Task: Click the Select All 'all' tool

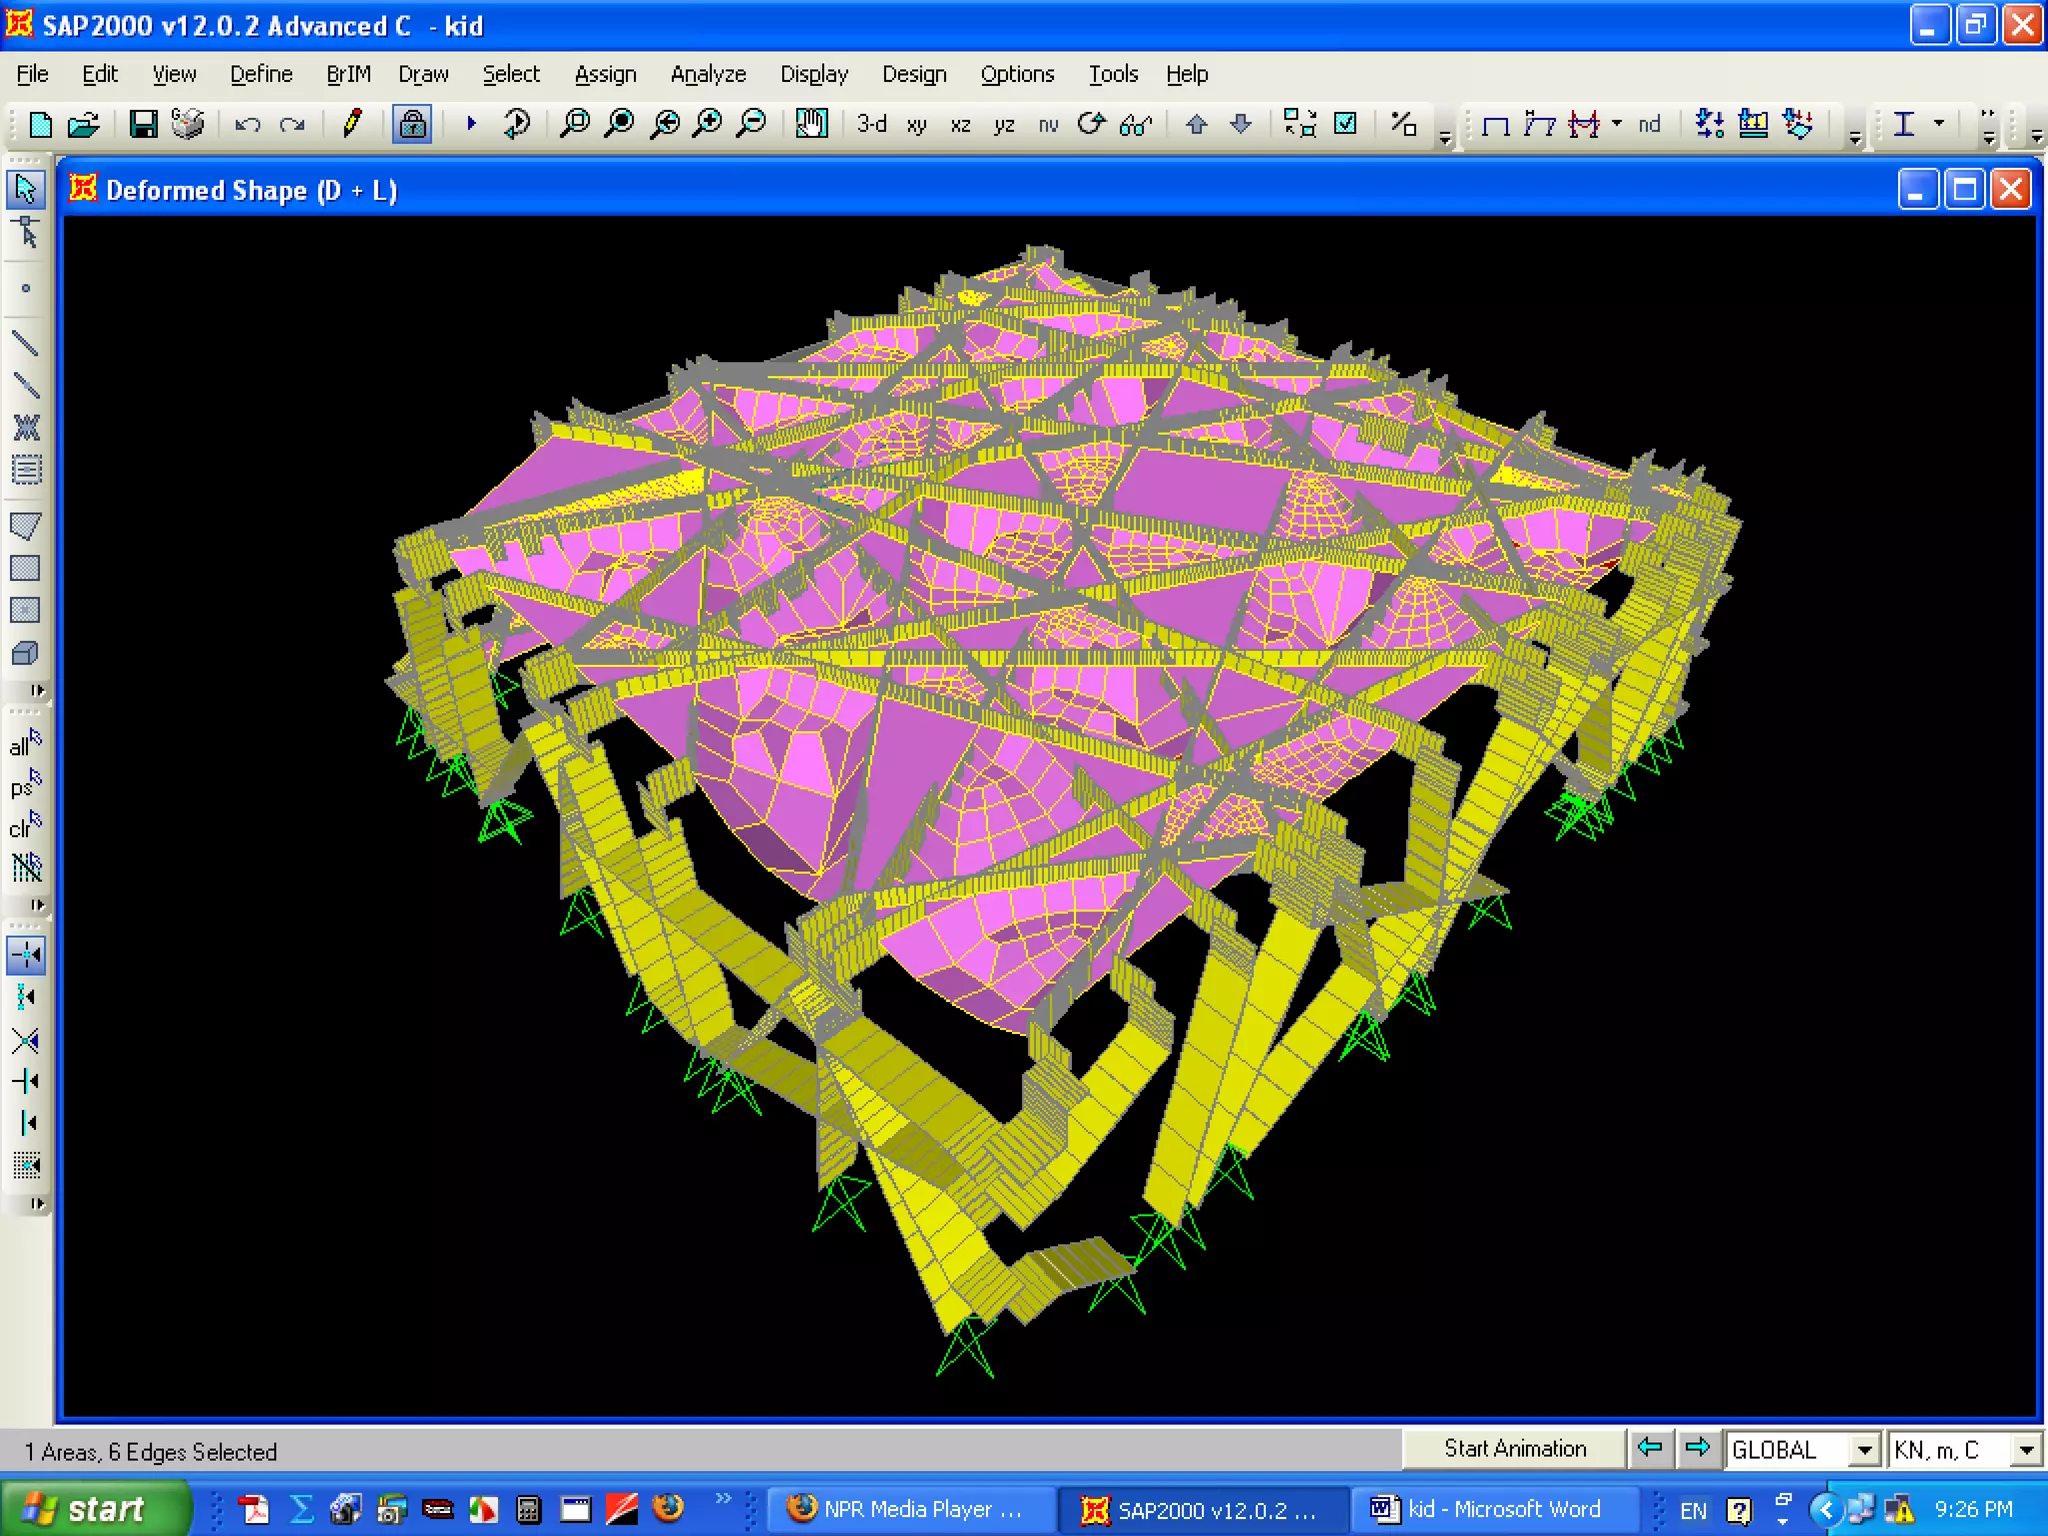Action: point(25,745)
